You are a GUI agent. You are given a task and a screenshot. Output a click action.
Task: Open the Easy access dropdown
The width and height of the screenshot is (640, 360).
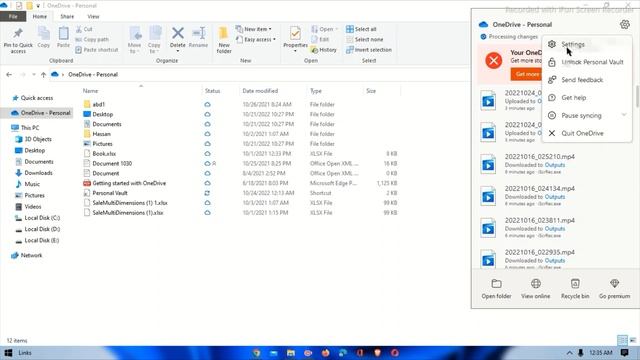click(x=256, y=40)
